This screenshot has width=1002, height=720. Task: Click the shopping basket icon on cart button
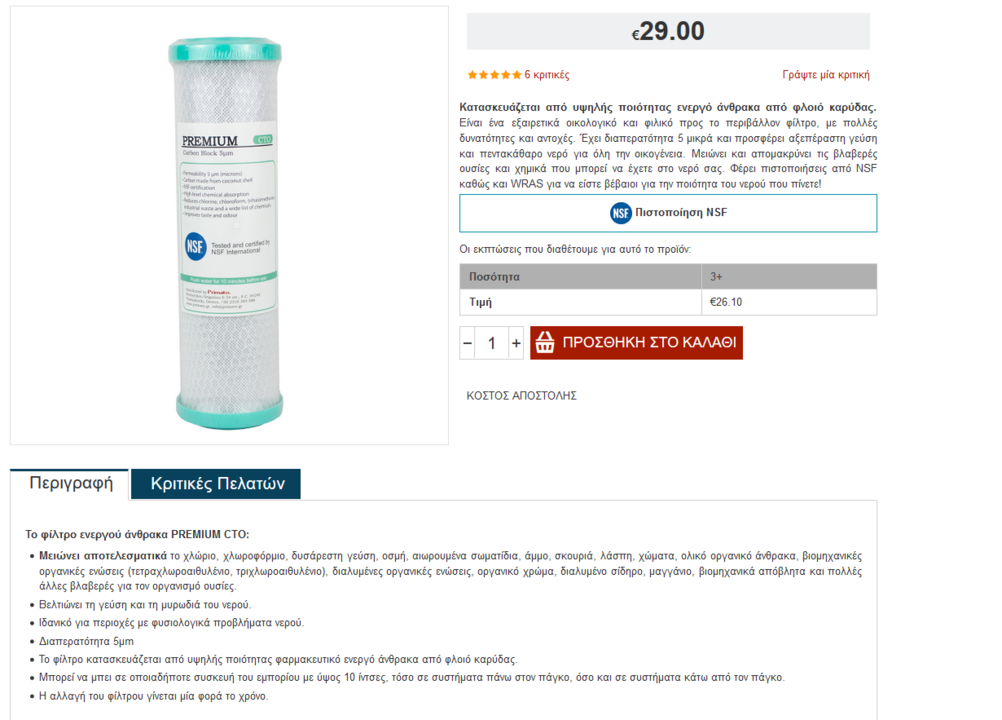coord(545,342)
